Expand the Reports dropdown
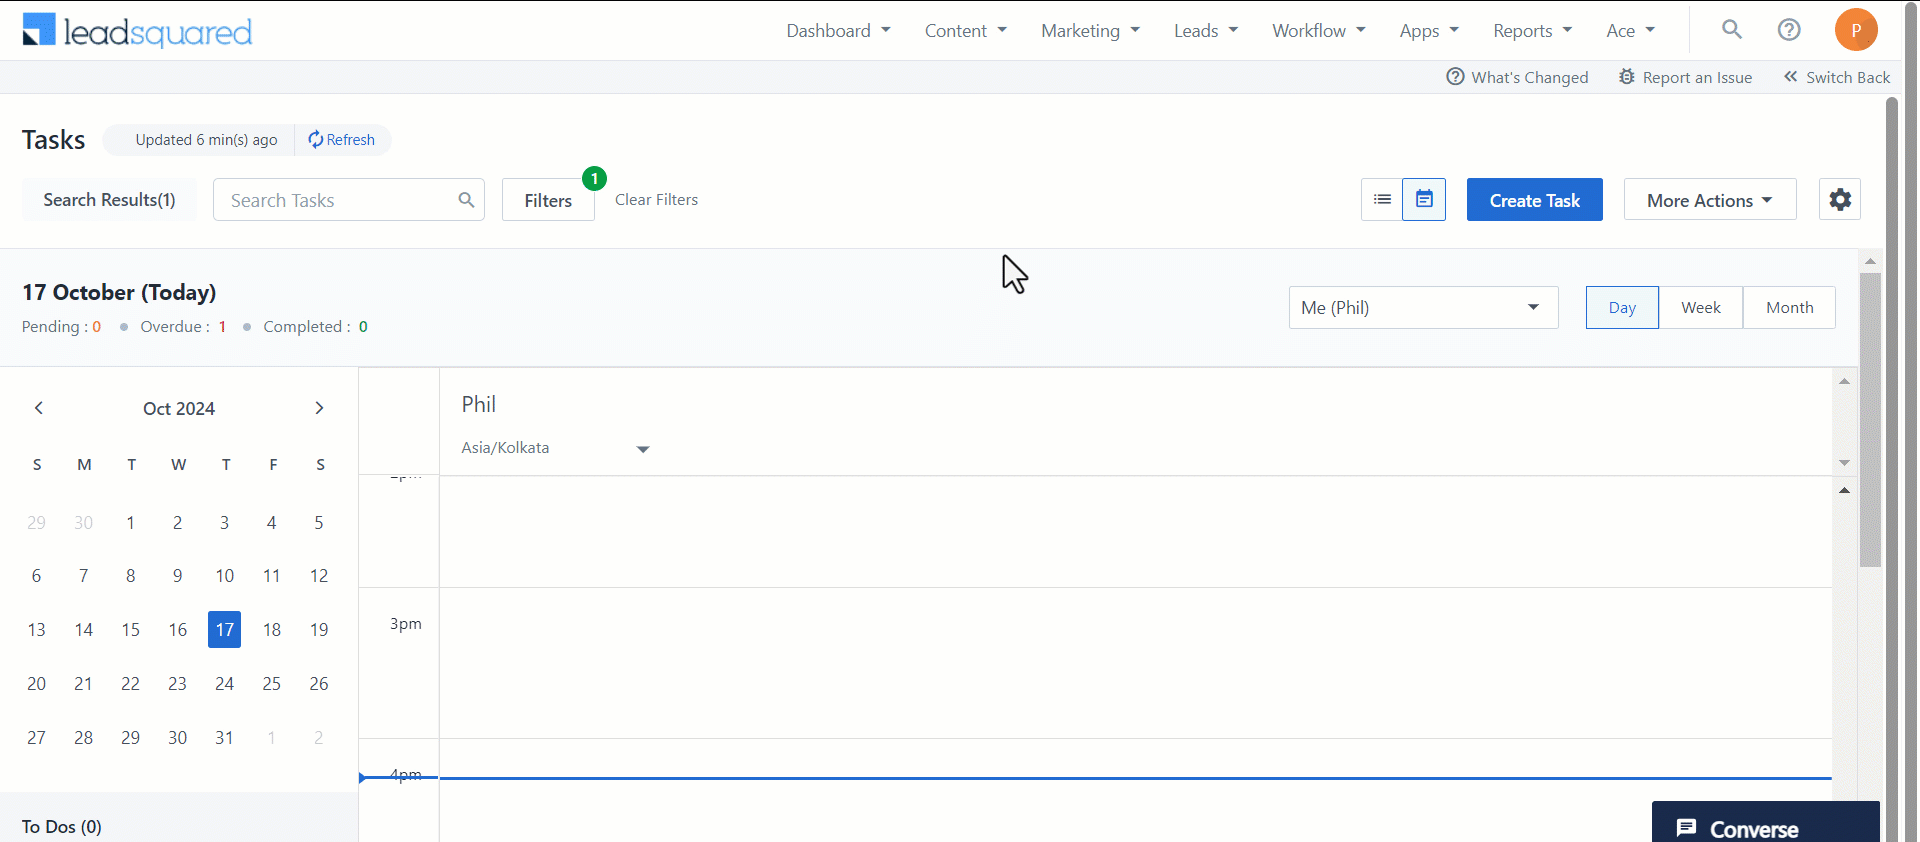The height and width of the screenshot is (842, 1920). [x=1532, y=31]
